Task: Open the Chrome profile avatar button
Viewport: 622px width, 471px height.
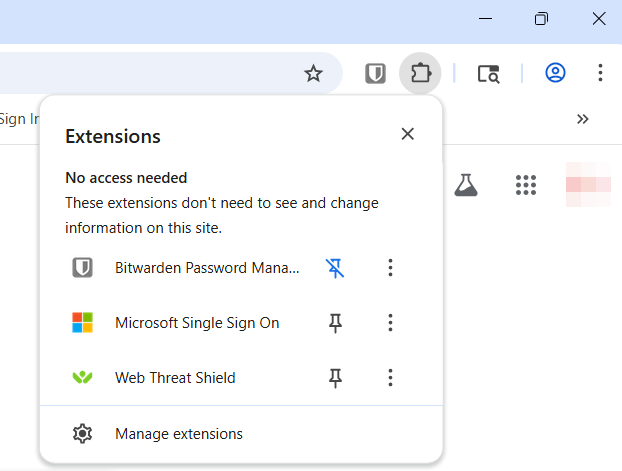Action: click(555, 73)
